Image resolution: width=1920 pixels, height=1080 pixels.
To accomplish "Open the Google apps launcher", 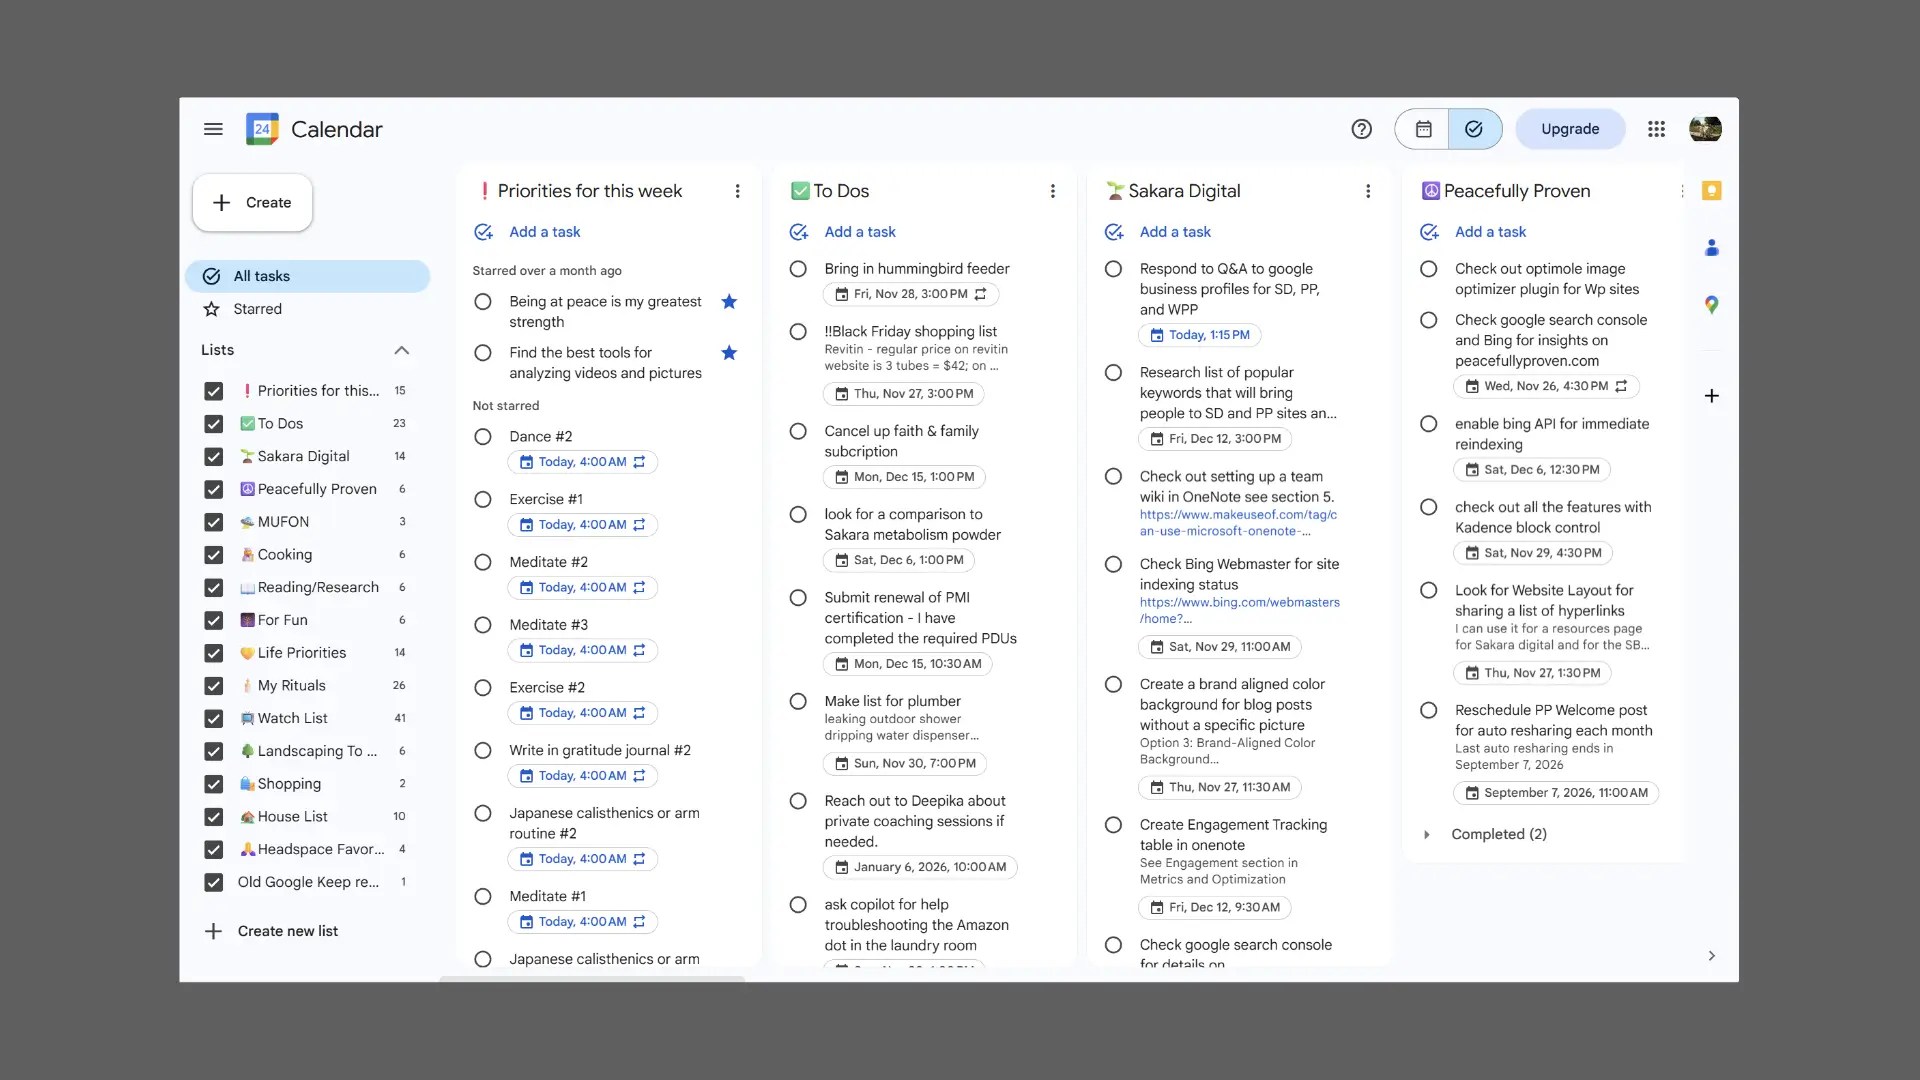I will tap(1656, 129).
